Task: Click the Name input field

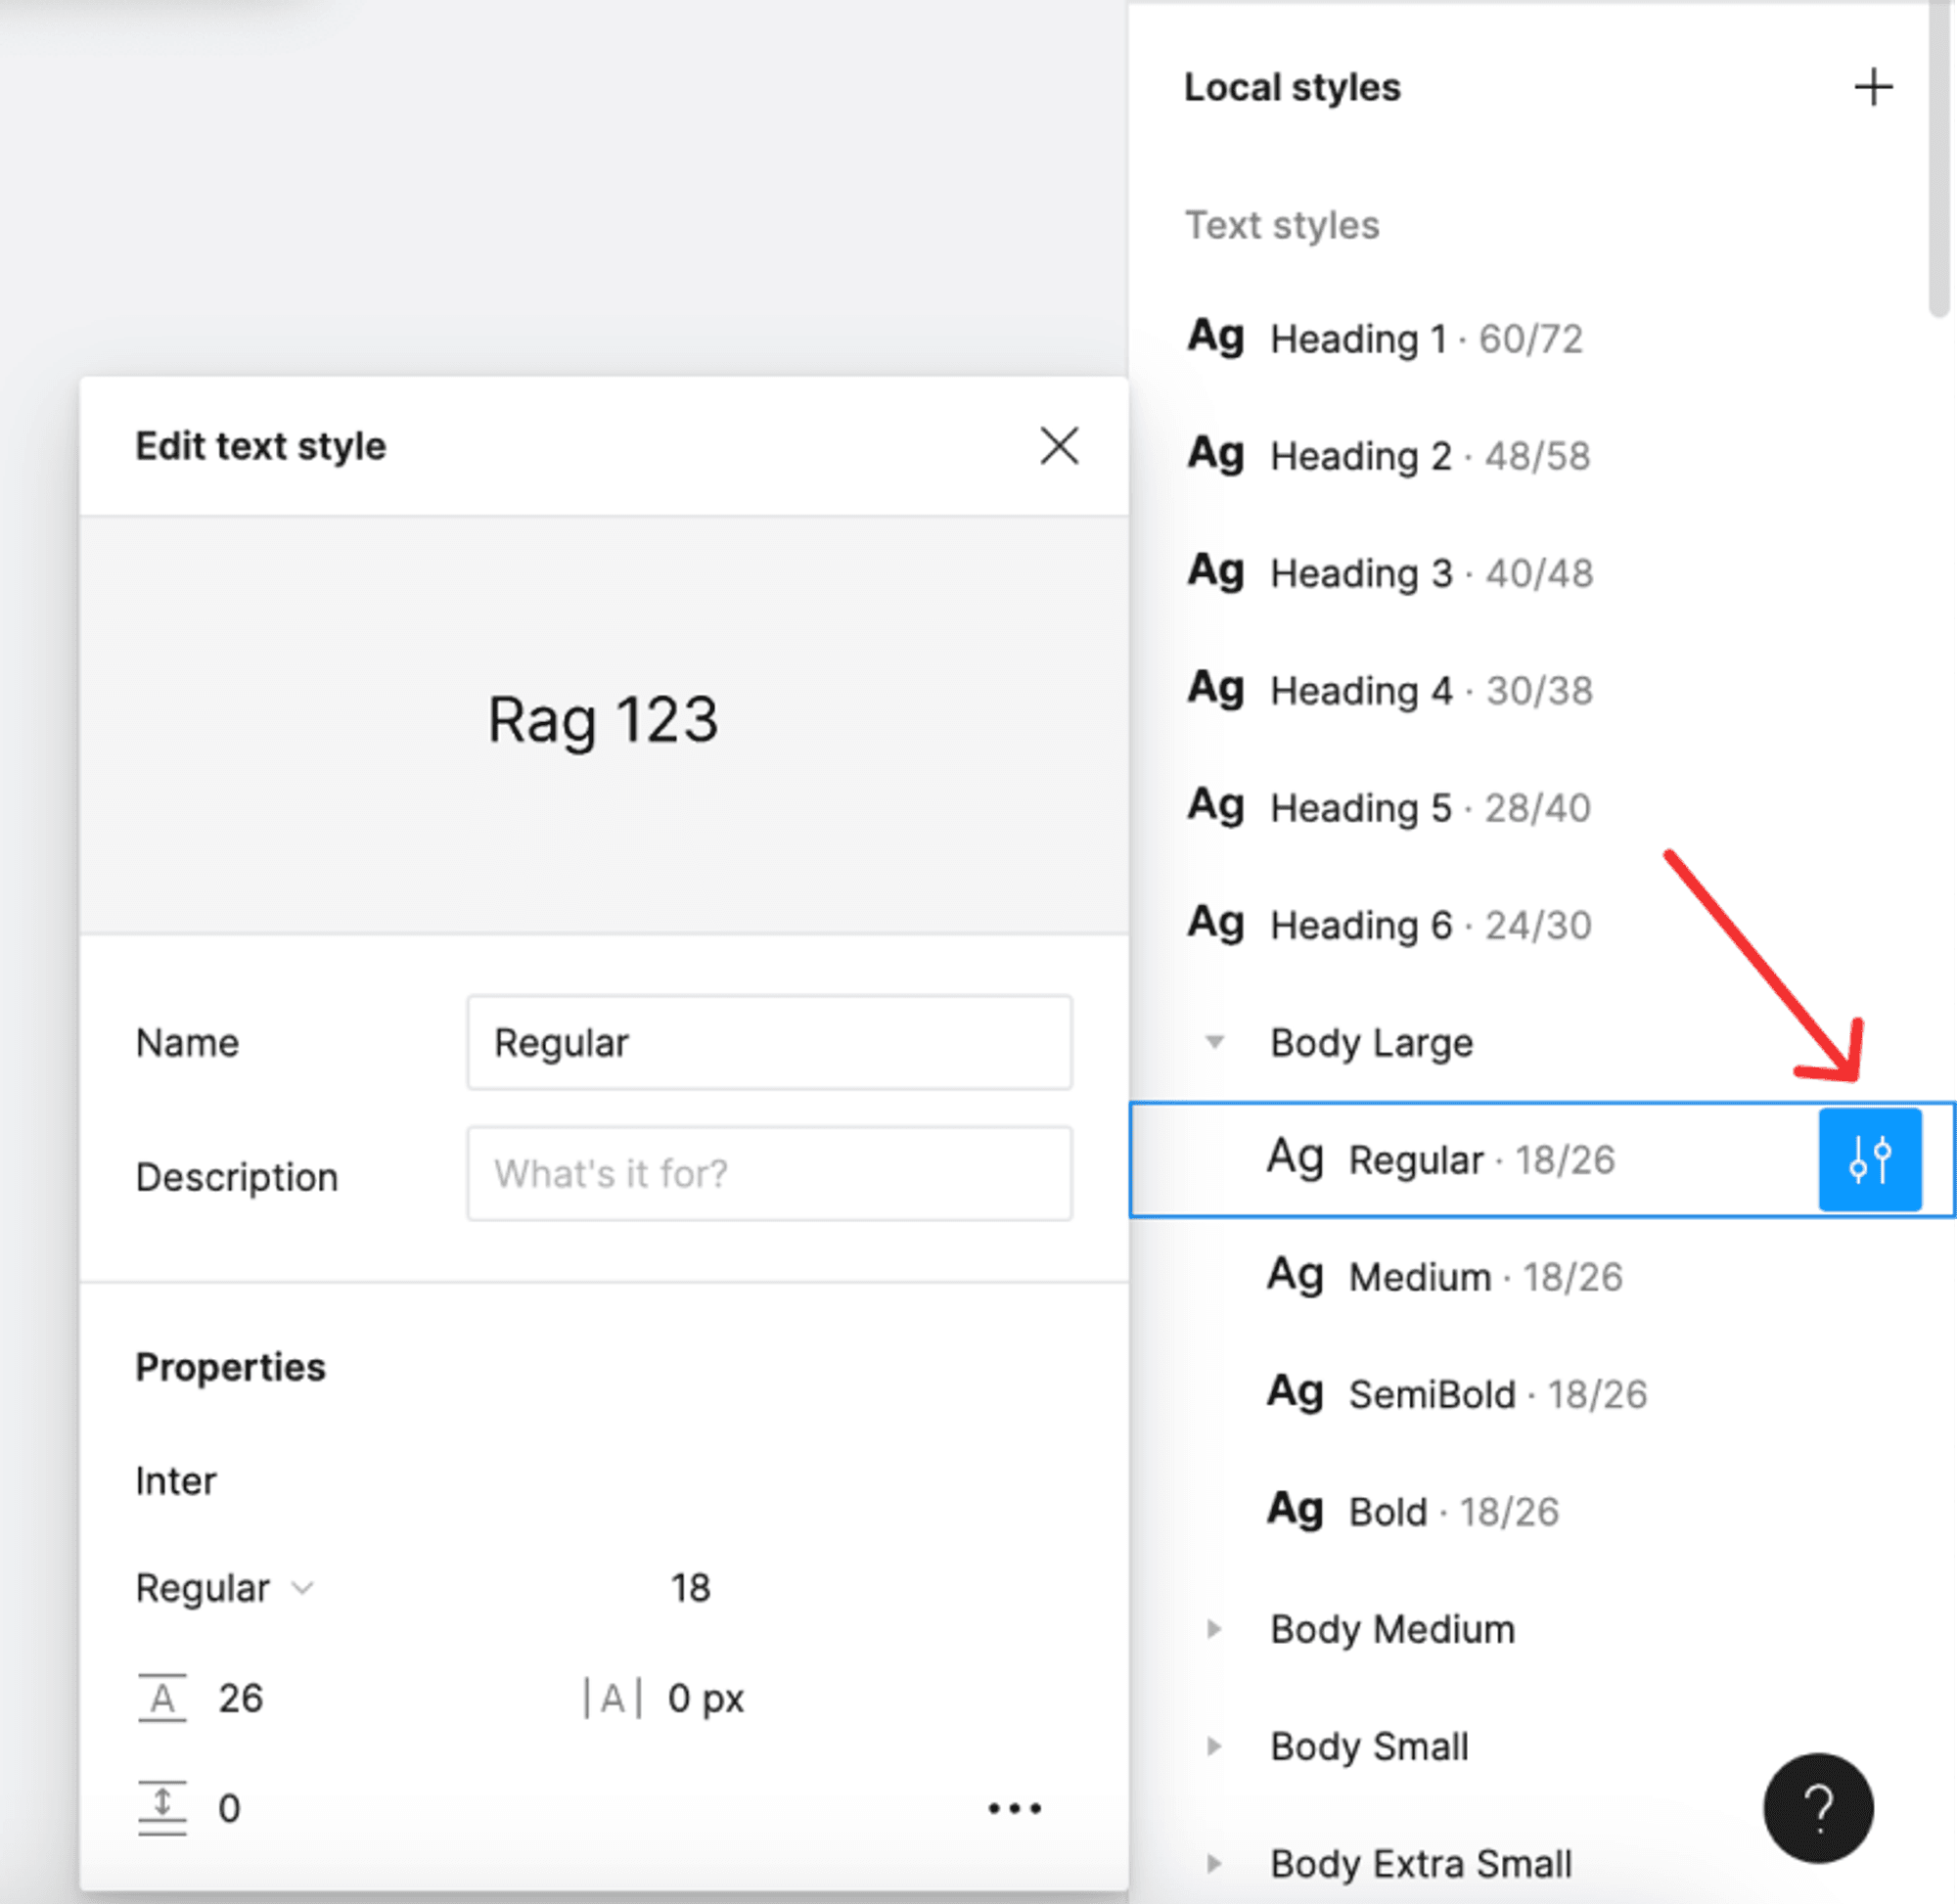Action: point(768,1042)
